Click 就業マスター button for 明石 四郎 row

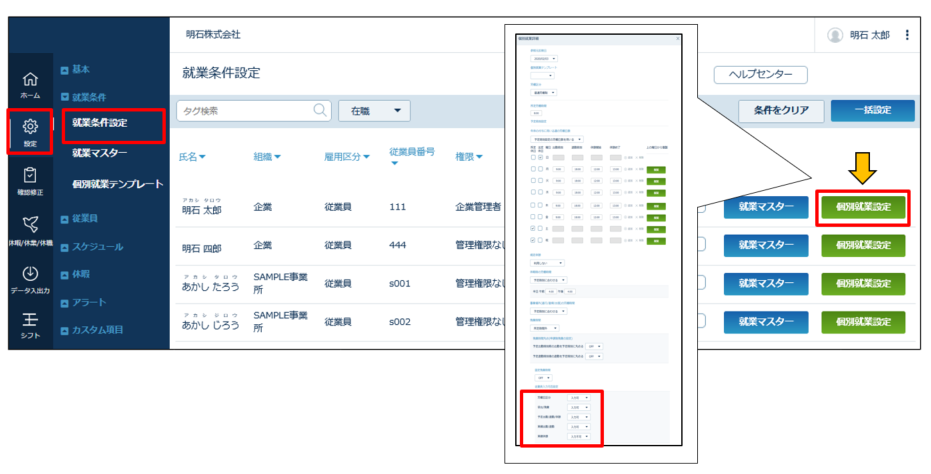coord(766,245)
